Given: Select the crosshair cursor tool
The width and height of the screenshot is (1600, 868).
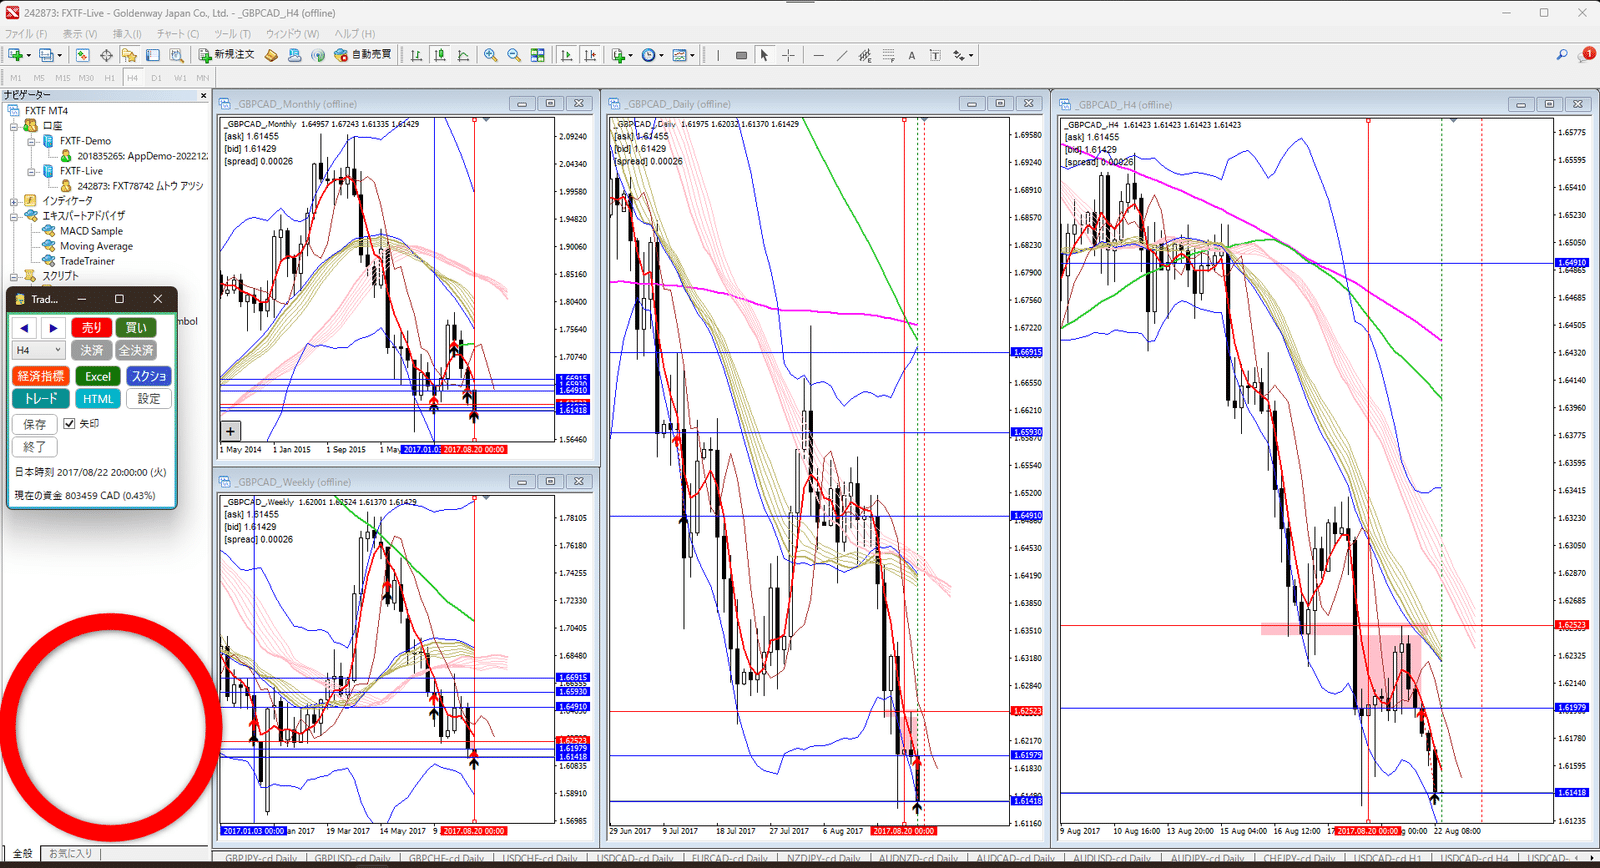Looking at the screenshot, I should point(788,55).
